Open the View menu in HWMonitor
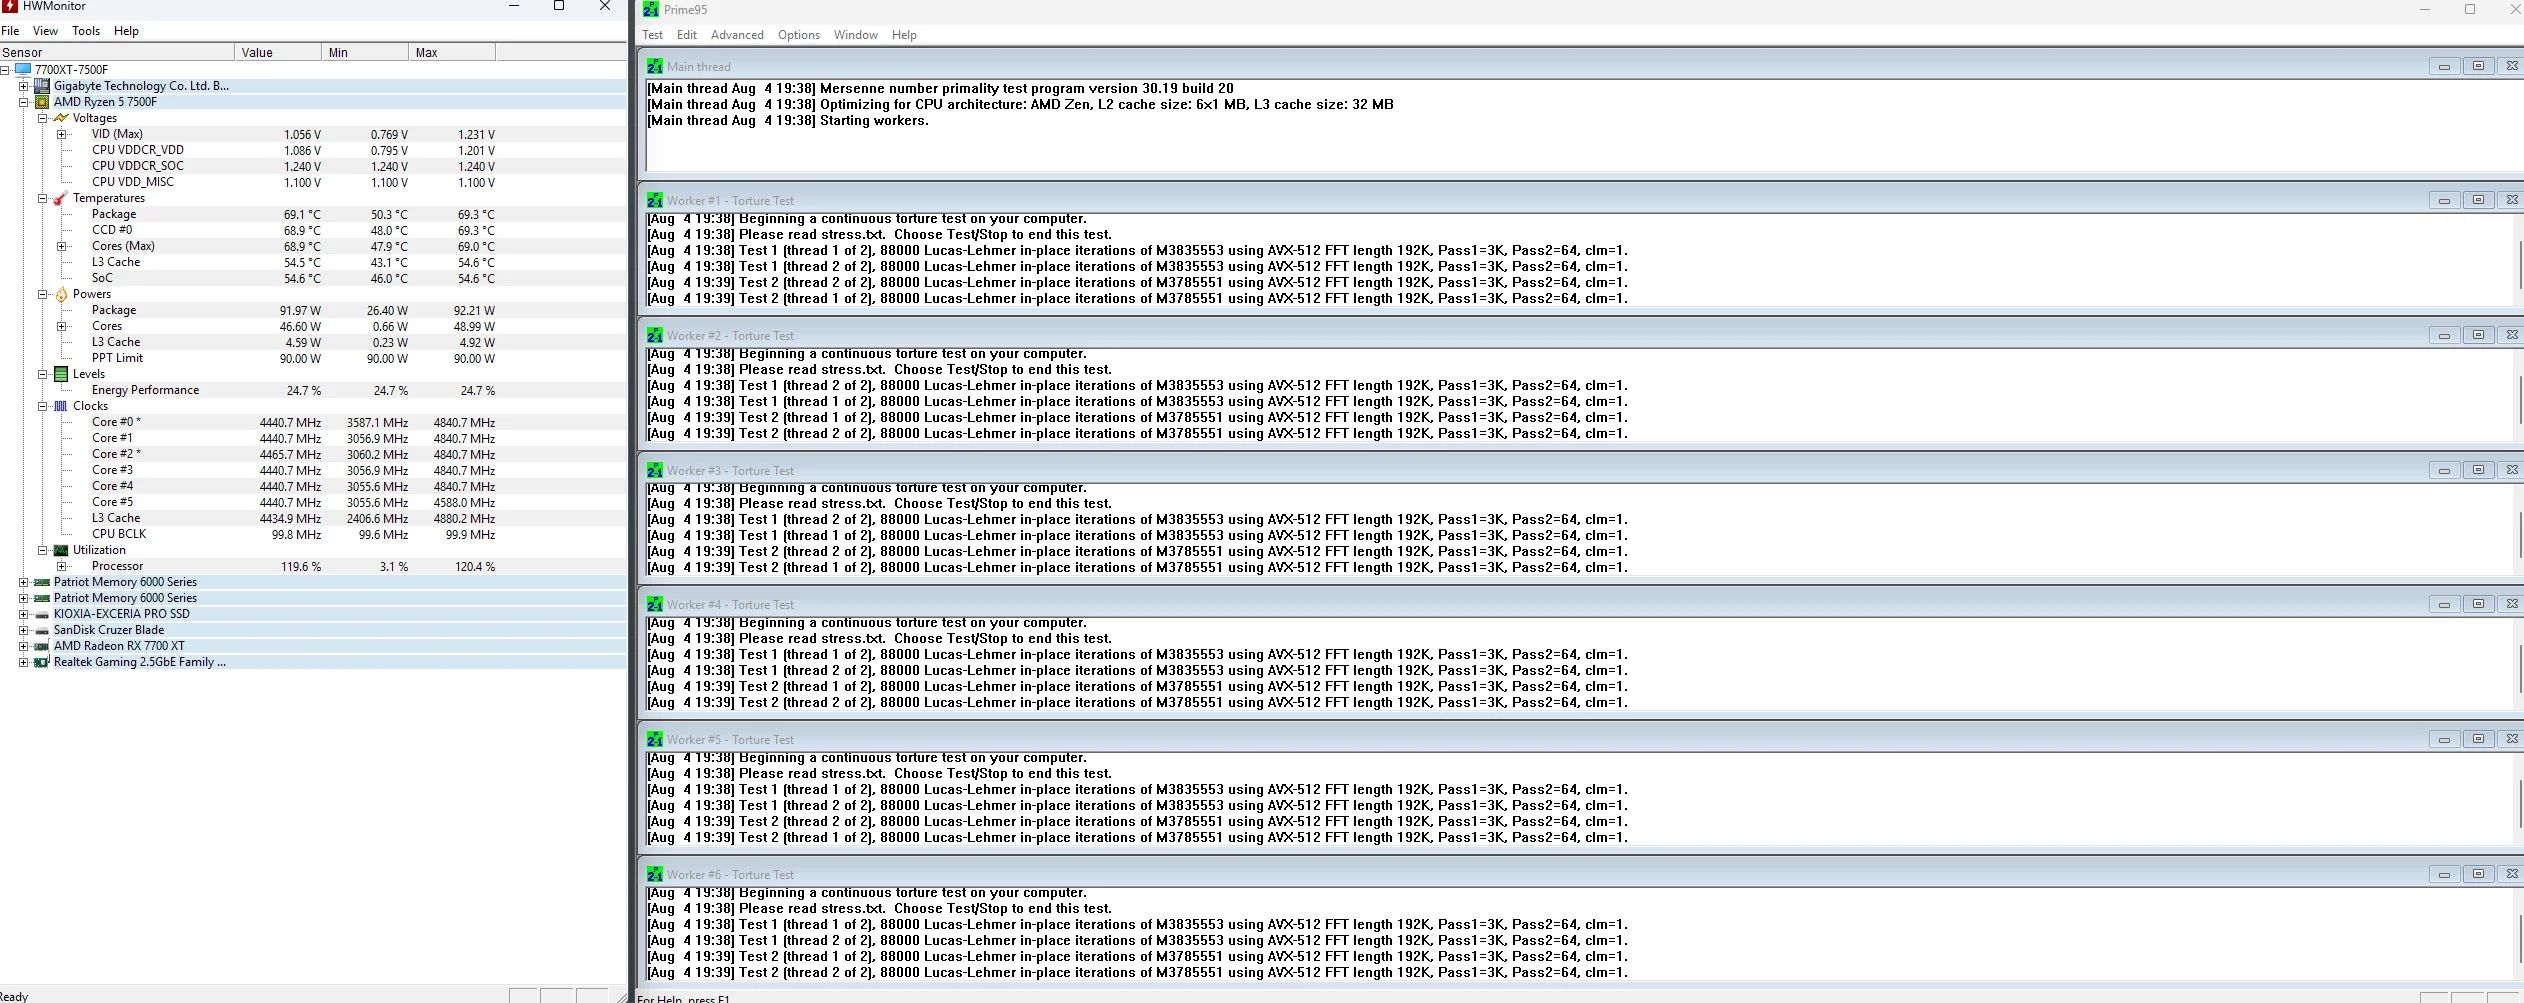Screen dimensions: 2524x1003 pyautogui.click(x=46, y=31)
